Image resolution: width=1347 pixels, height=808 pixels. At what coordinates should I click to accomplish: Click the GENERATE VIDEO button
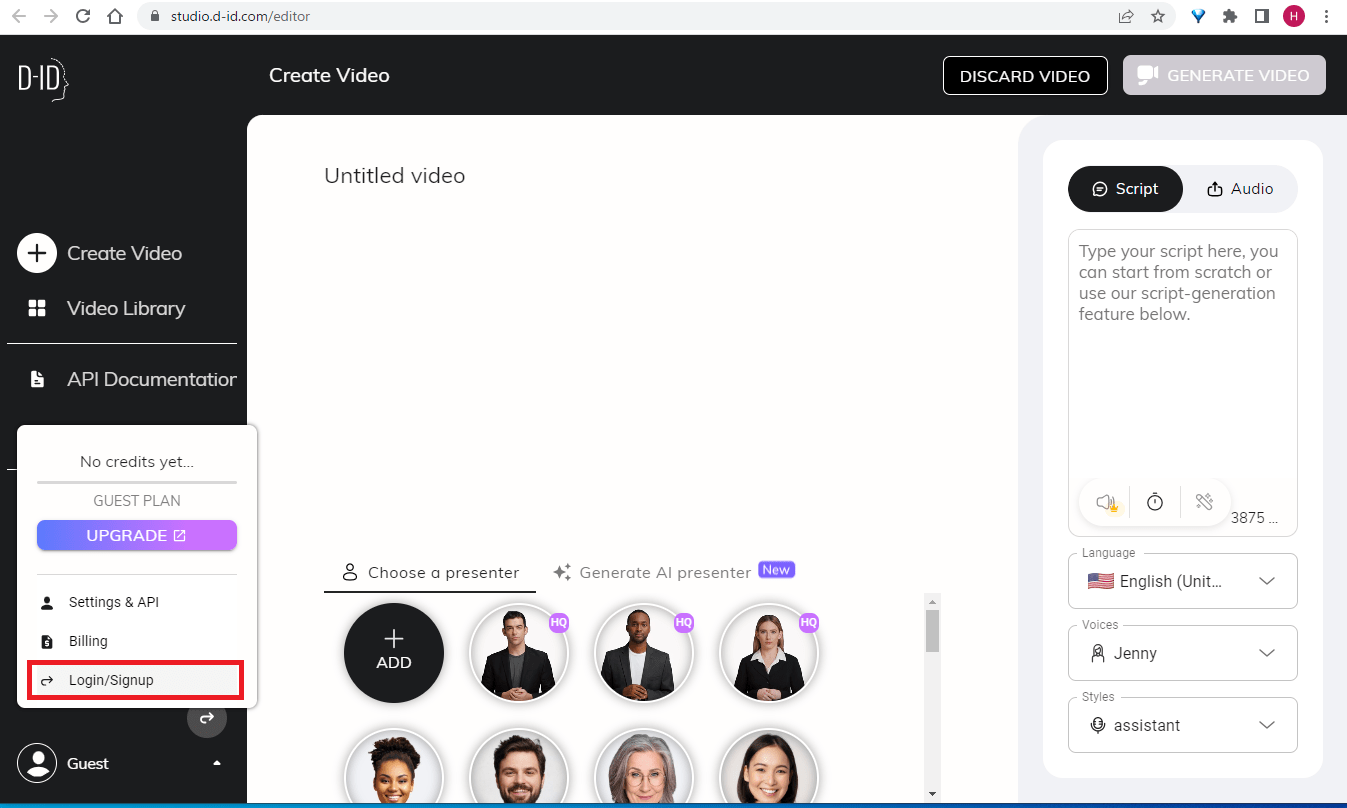(1224, 76)
